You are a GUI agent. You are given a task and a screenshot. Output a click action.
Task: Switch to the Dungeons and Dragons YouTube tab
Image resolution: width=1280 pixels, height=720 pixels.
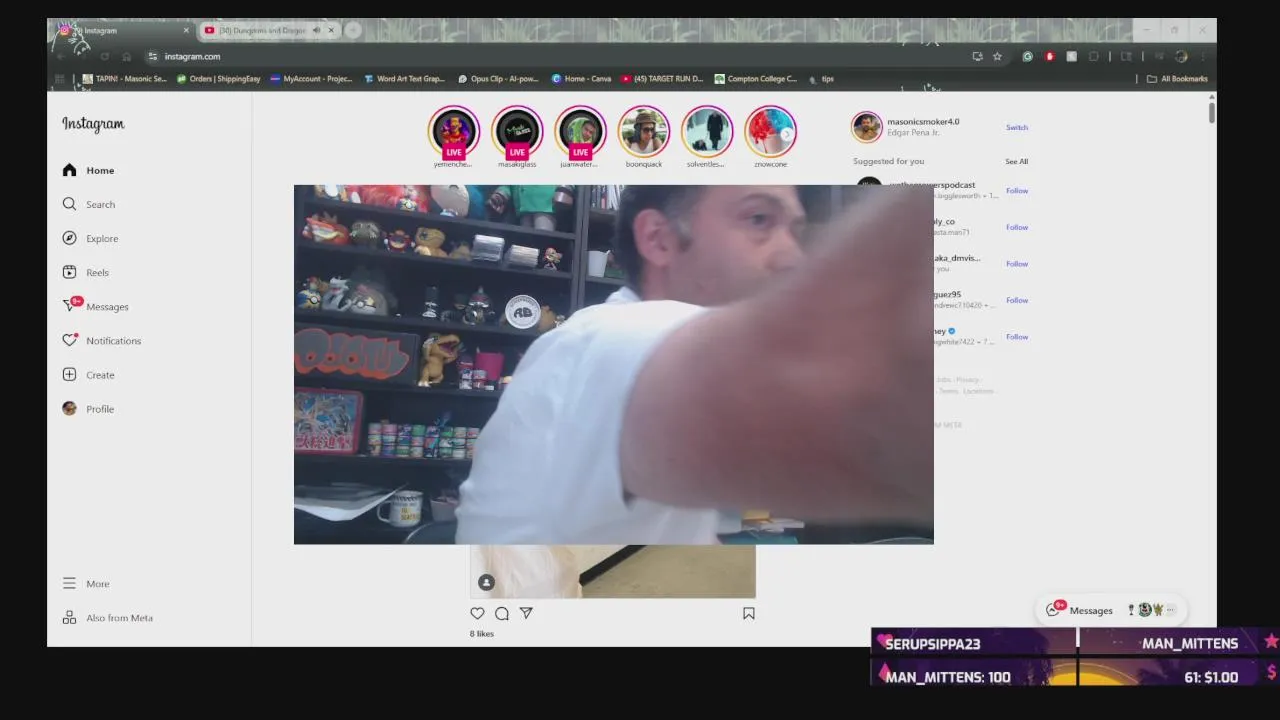(262, 30)
